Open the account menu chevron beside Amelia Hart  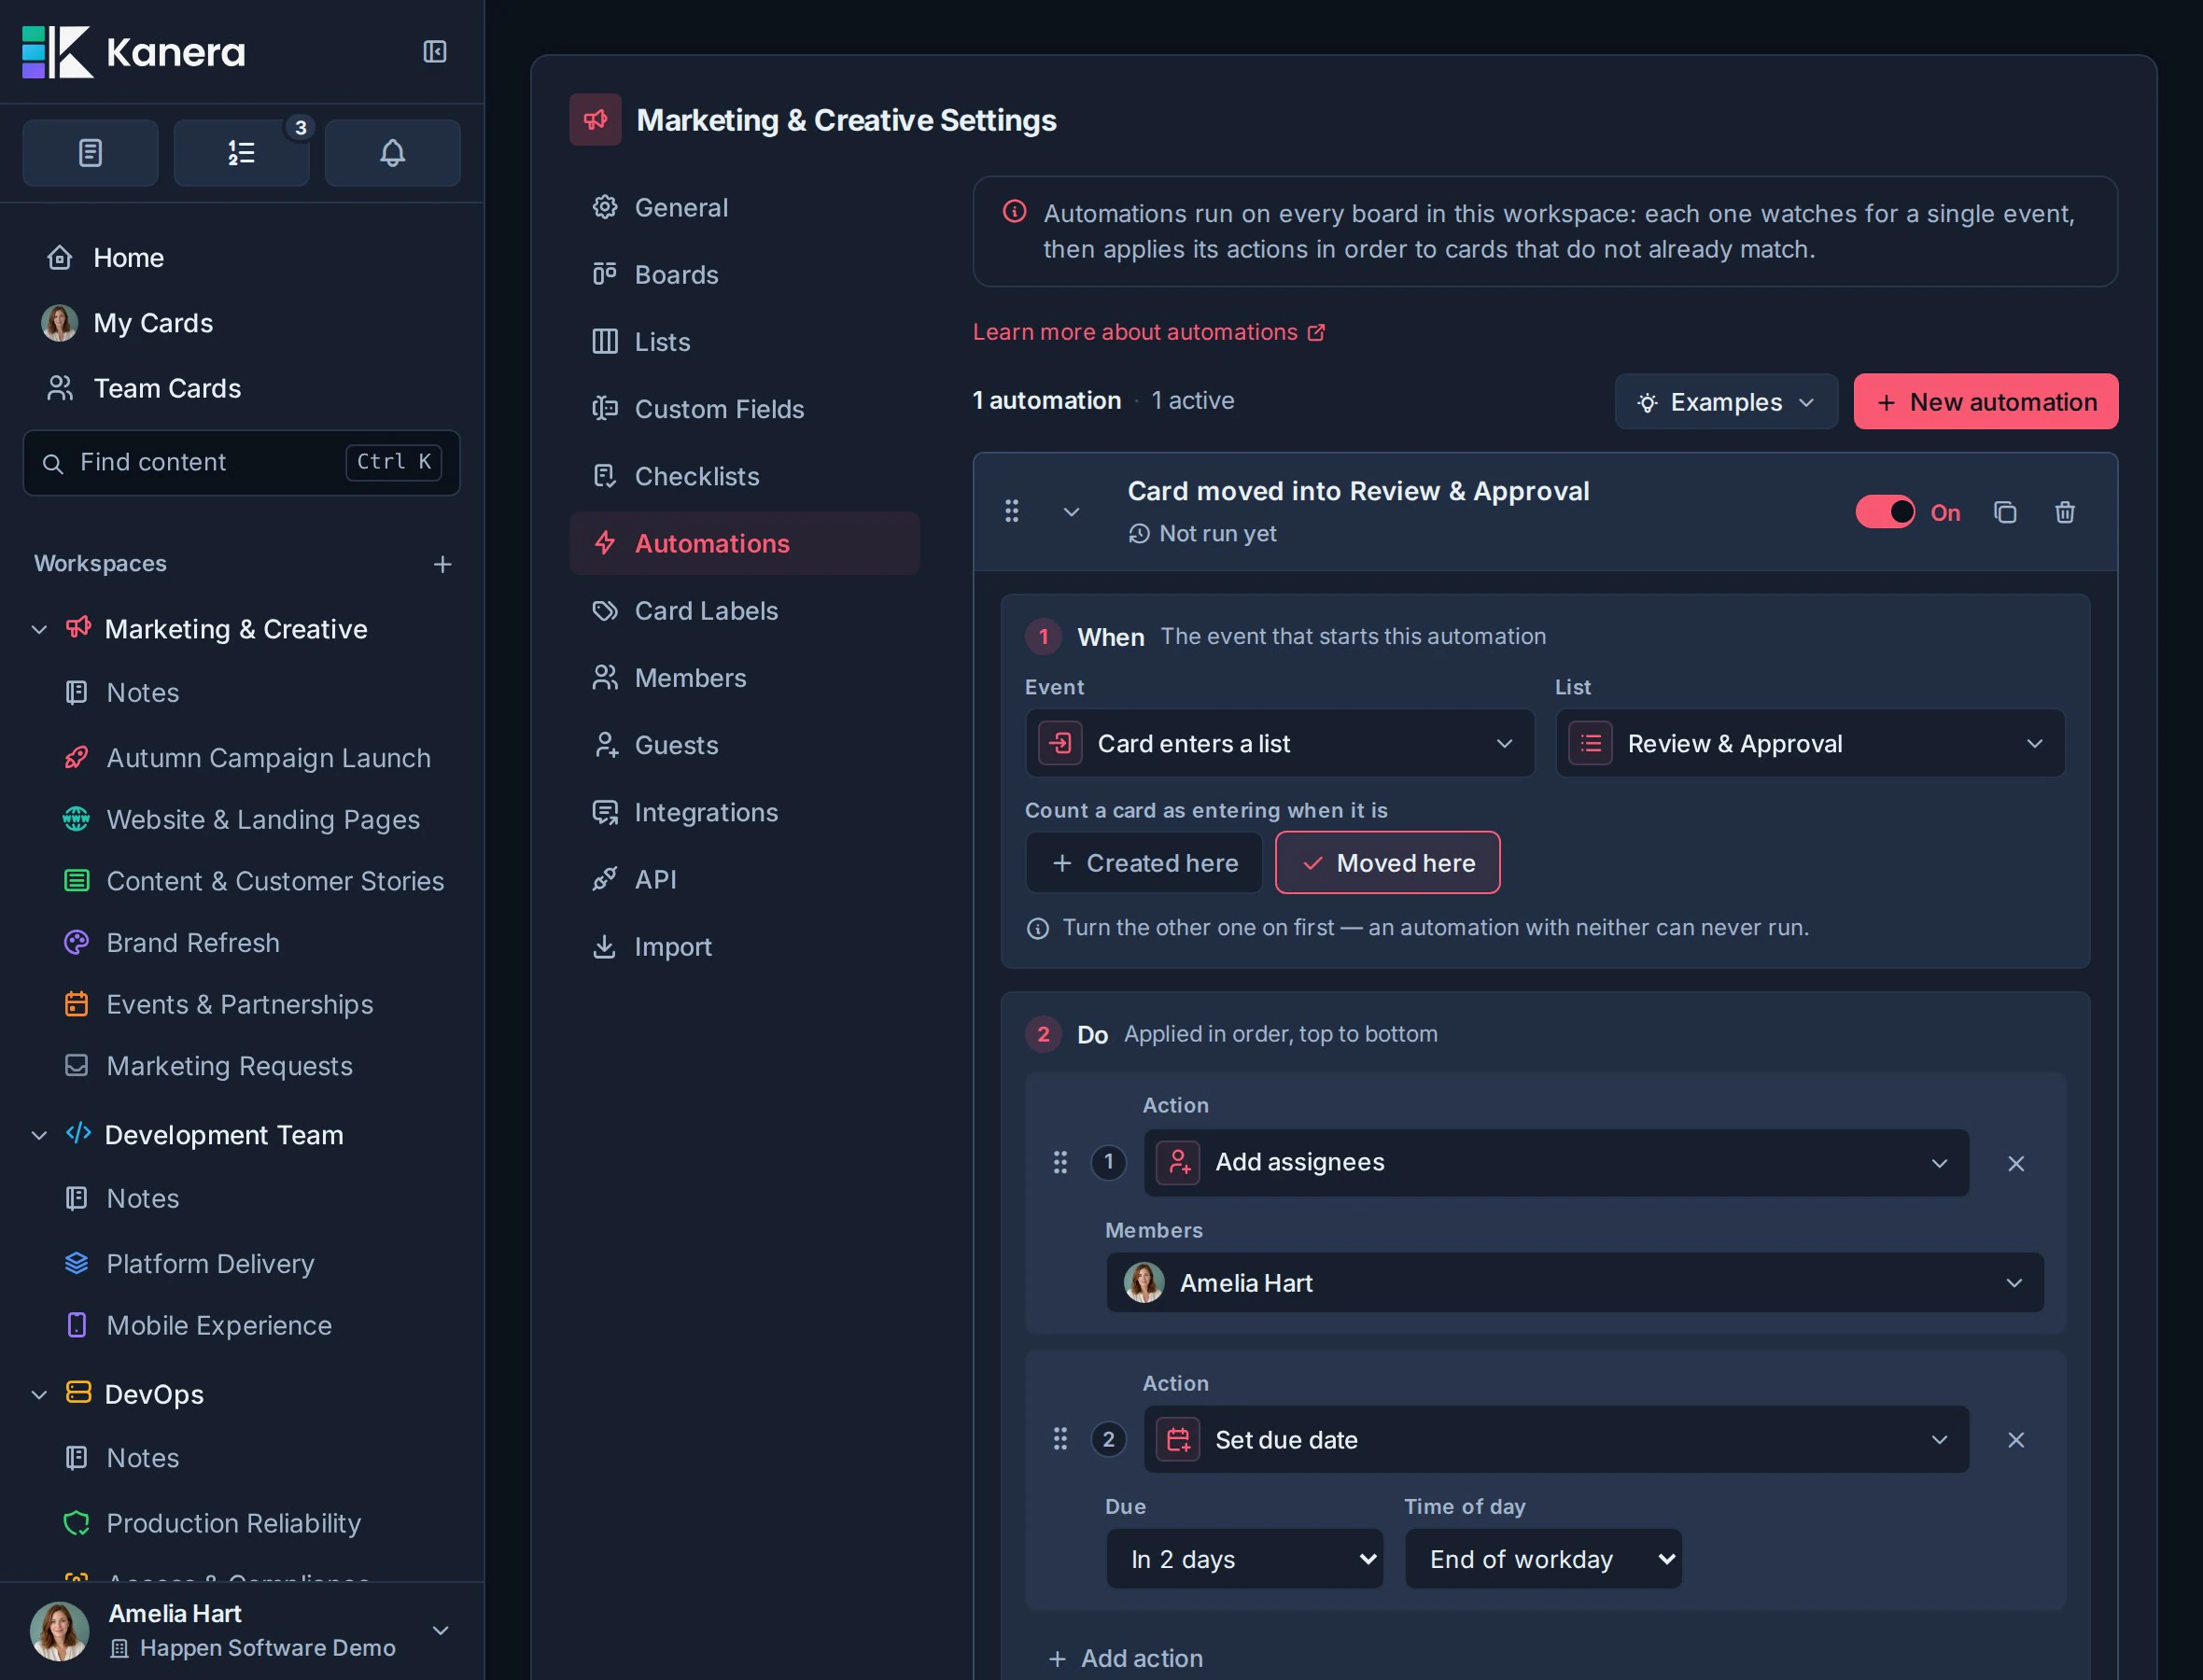pos(440,1631)
